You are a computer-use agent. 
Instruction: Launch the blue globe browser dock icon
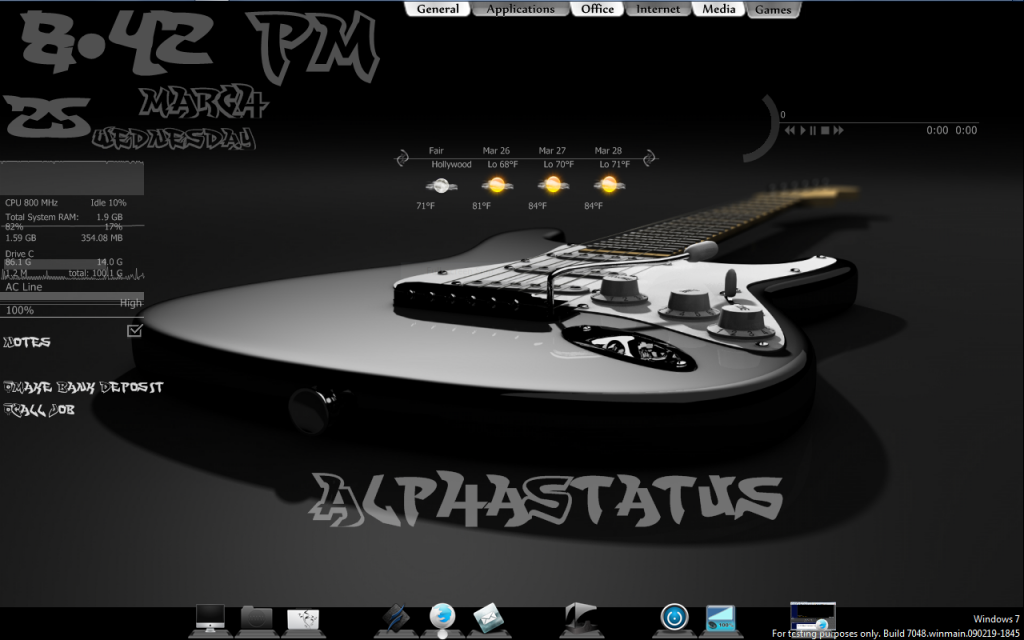pyautogui.click(x=442, y=617)
